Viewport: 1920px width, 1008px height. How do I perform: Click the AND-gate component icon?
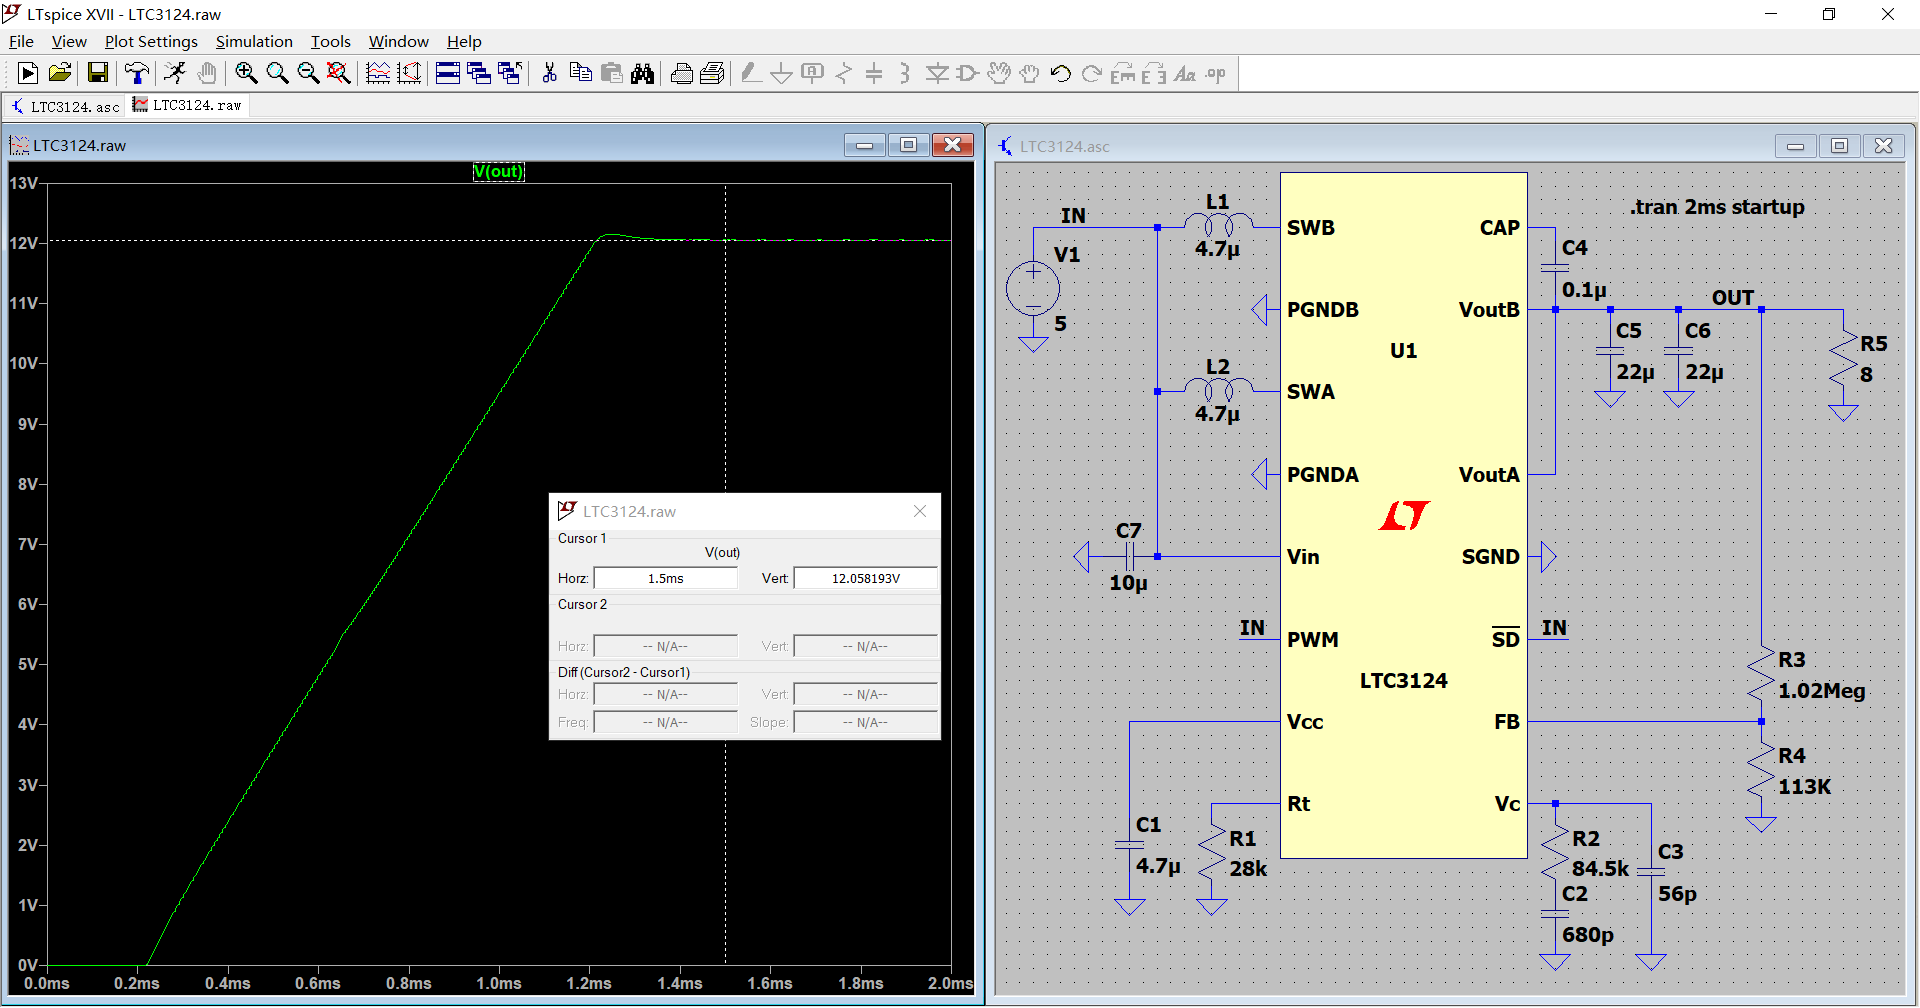967,73
